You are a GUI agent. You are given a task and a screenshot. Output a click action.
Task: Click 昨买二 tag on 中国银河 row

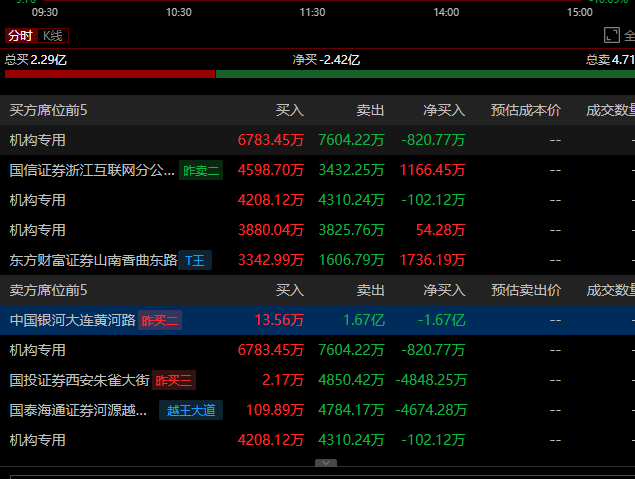tap(160, 320)
